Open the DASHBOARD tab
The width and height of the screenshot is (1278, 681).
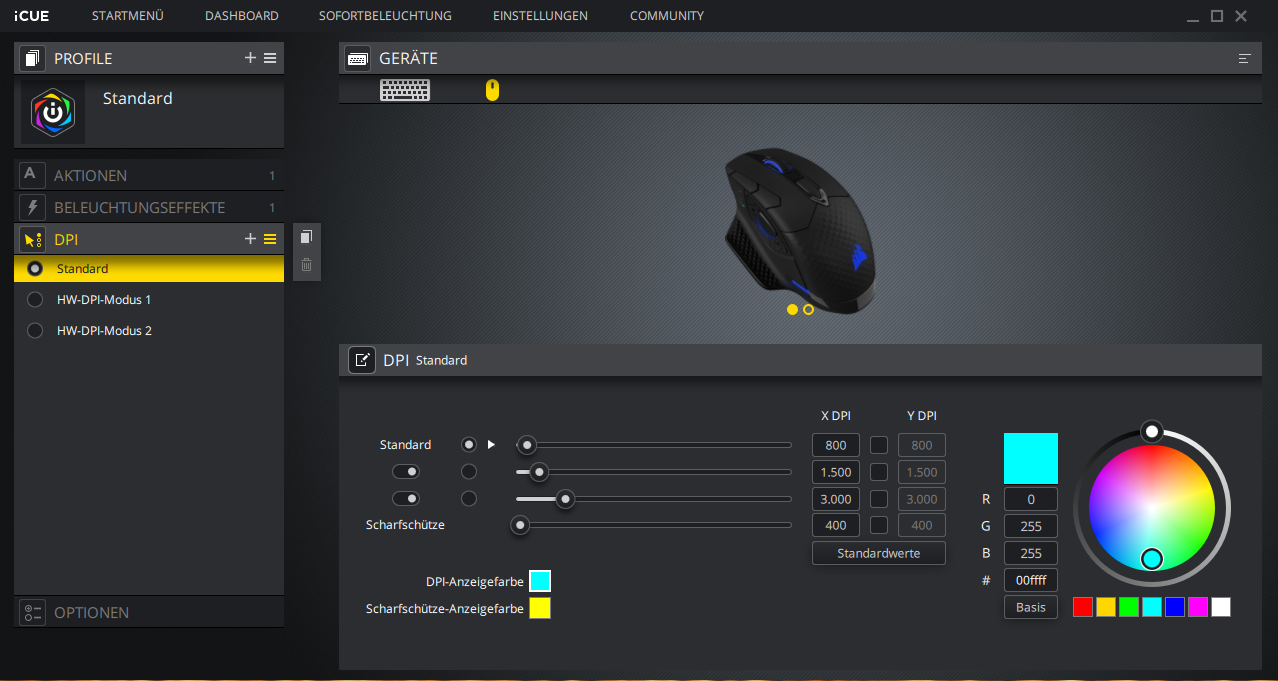[242, 16]
